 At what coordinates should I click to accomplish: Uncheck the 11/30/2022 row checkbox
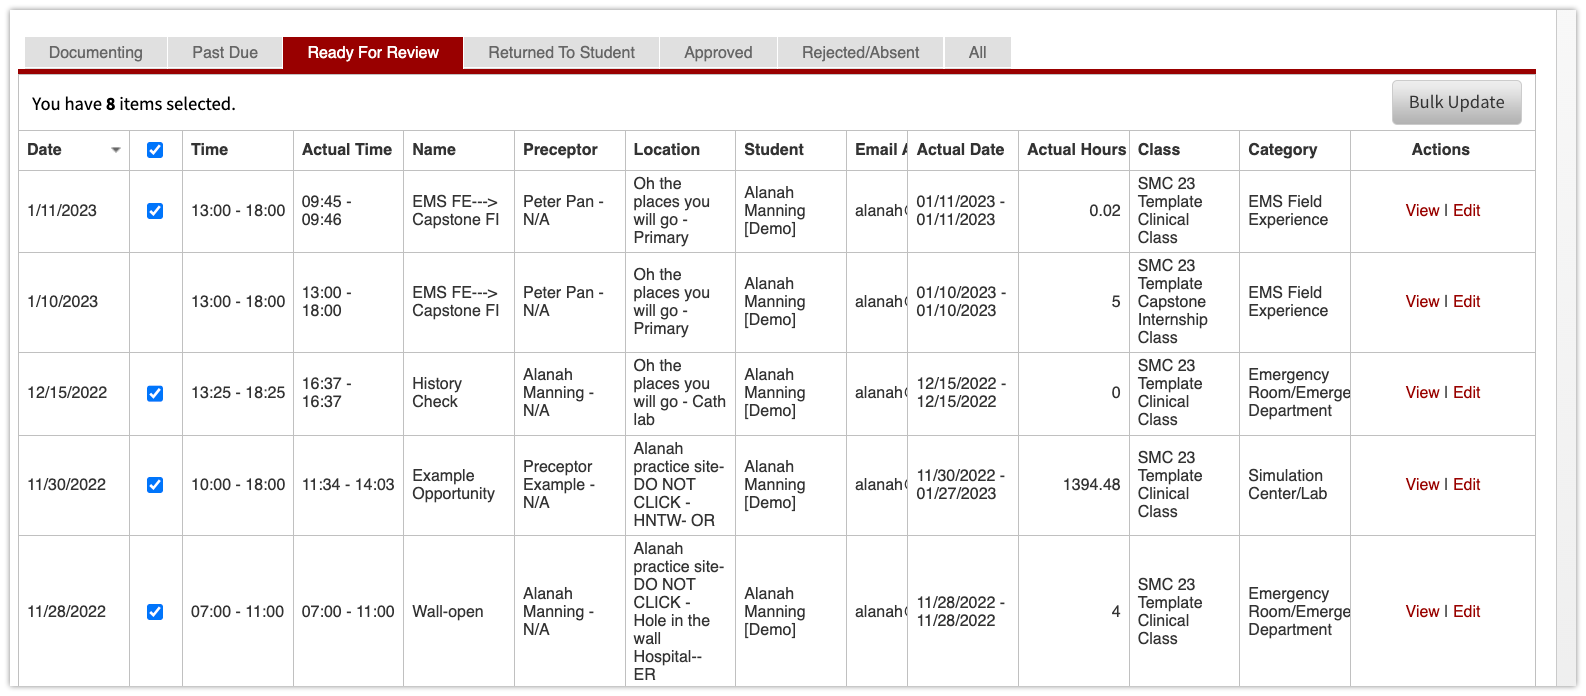[x=155, y=485]
